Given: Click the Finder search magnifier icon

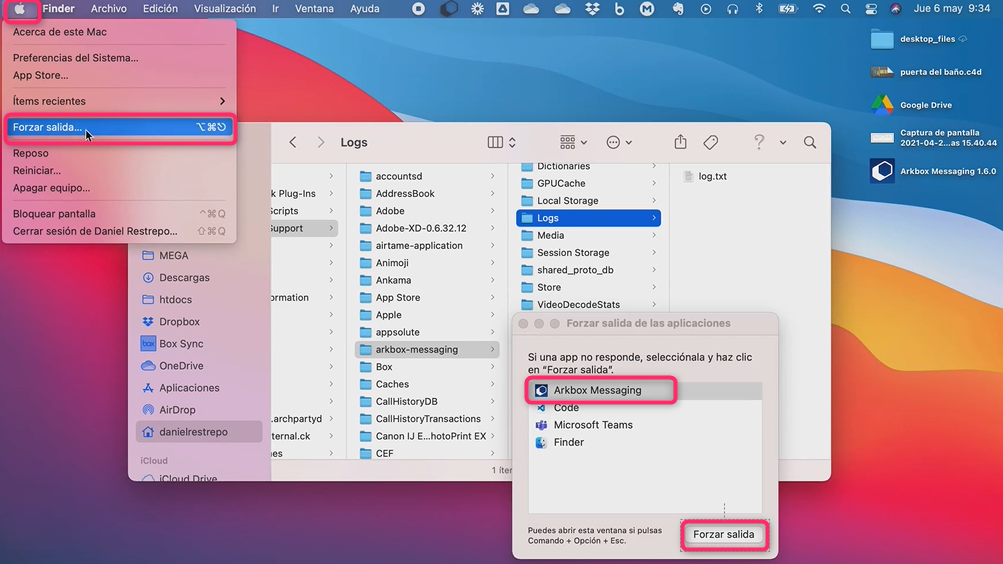Looking at the screenshot, I should point(810,143).
